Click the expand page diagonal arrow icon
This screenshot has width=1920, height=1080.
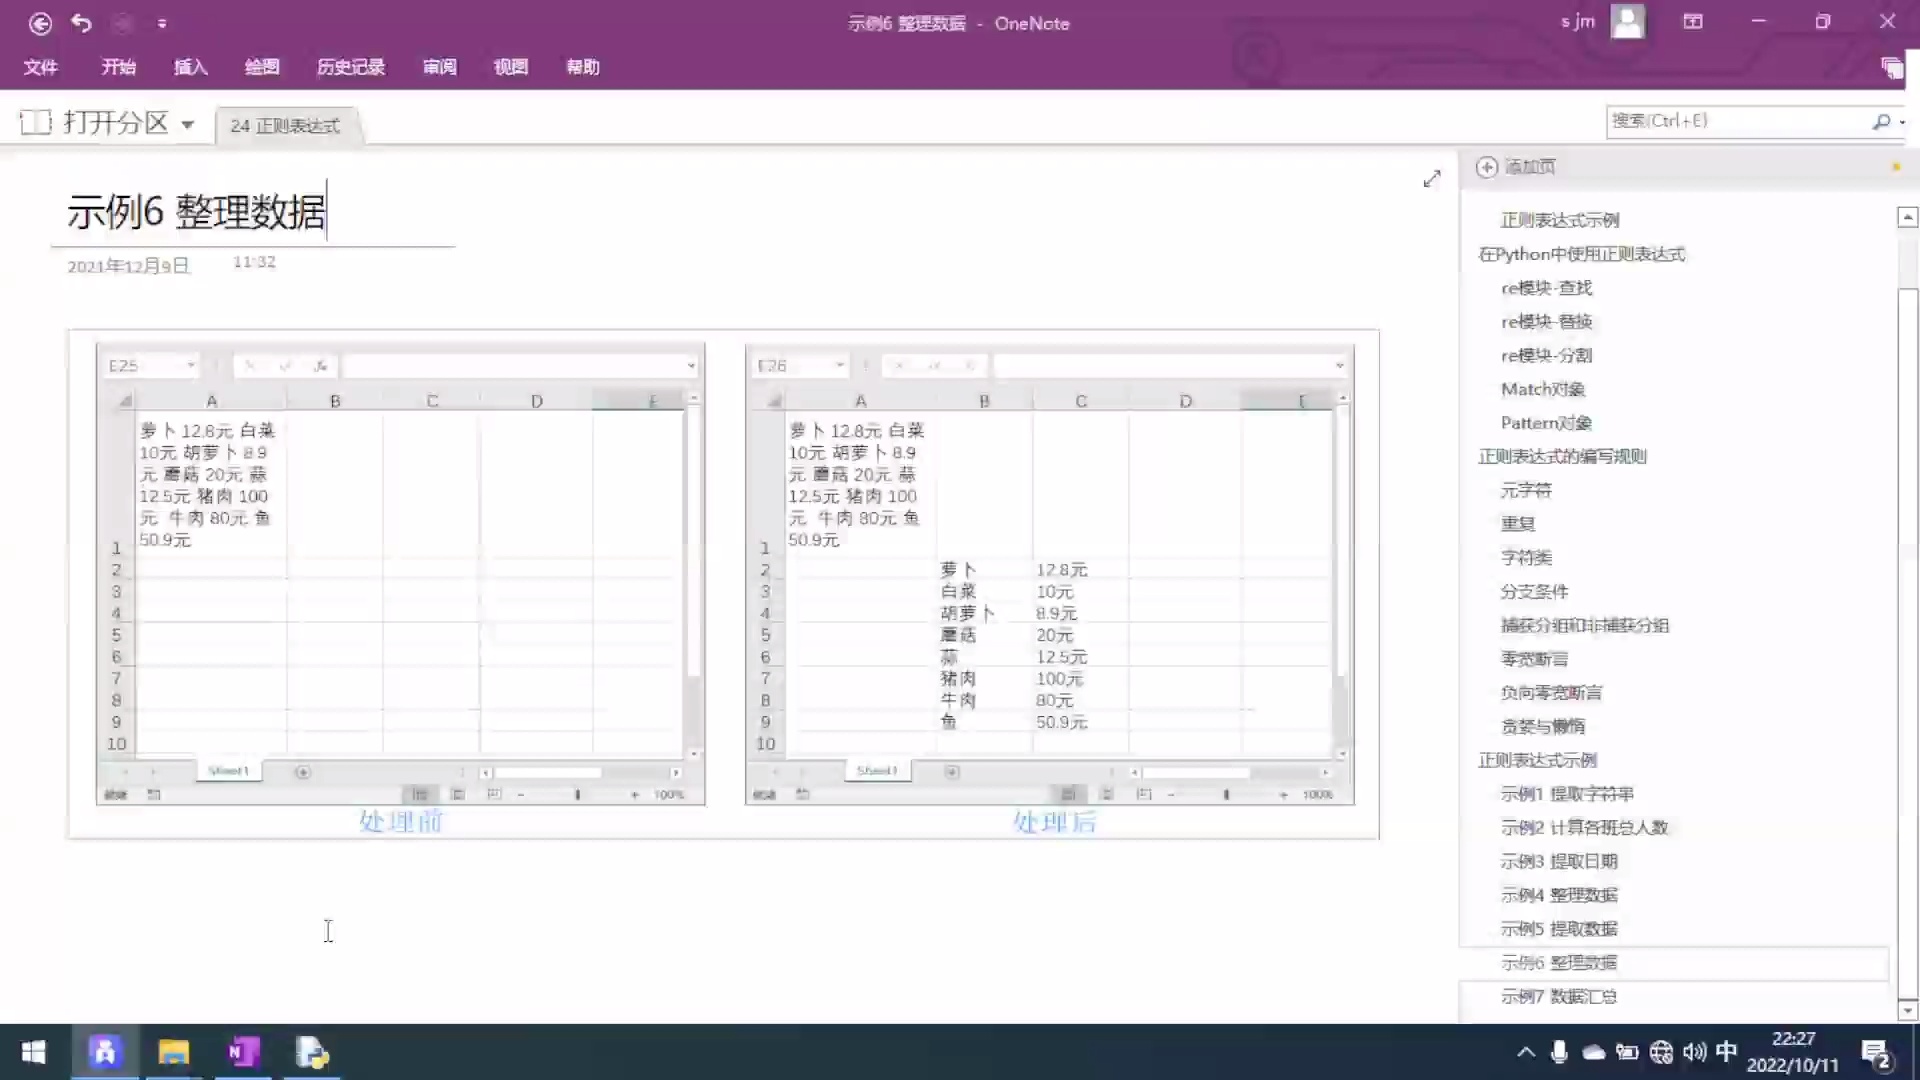pos(1432,179)
